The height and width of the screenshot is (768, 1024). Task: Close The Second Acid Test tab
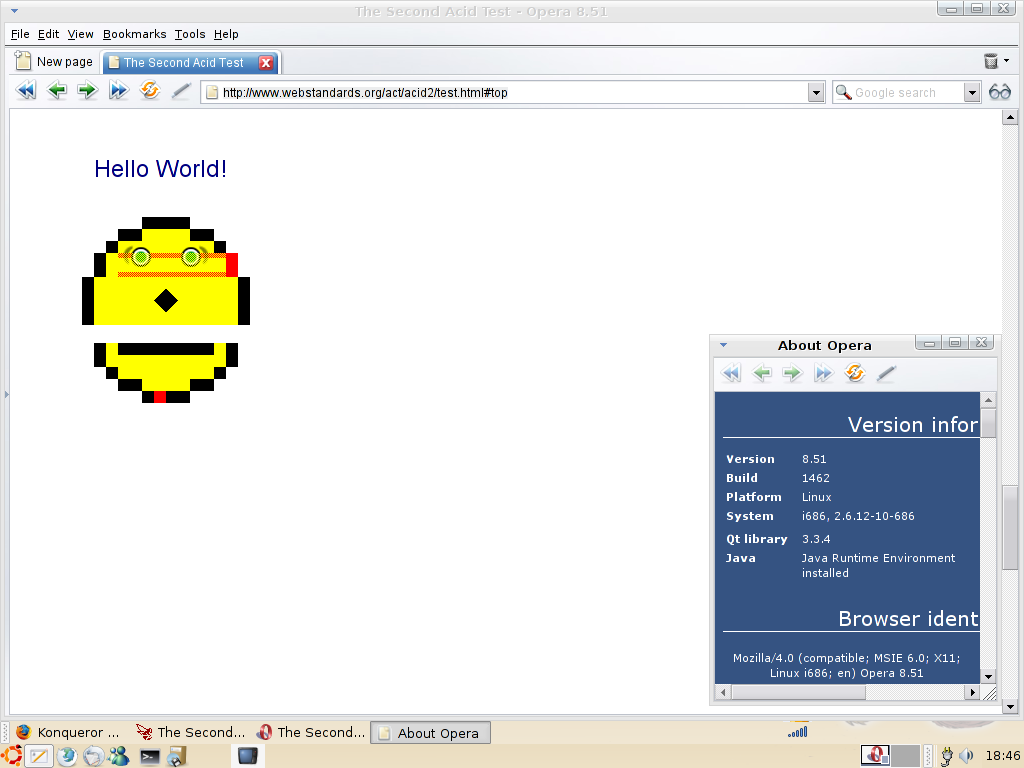coord(266,63)
